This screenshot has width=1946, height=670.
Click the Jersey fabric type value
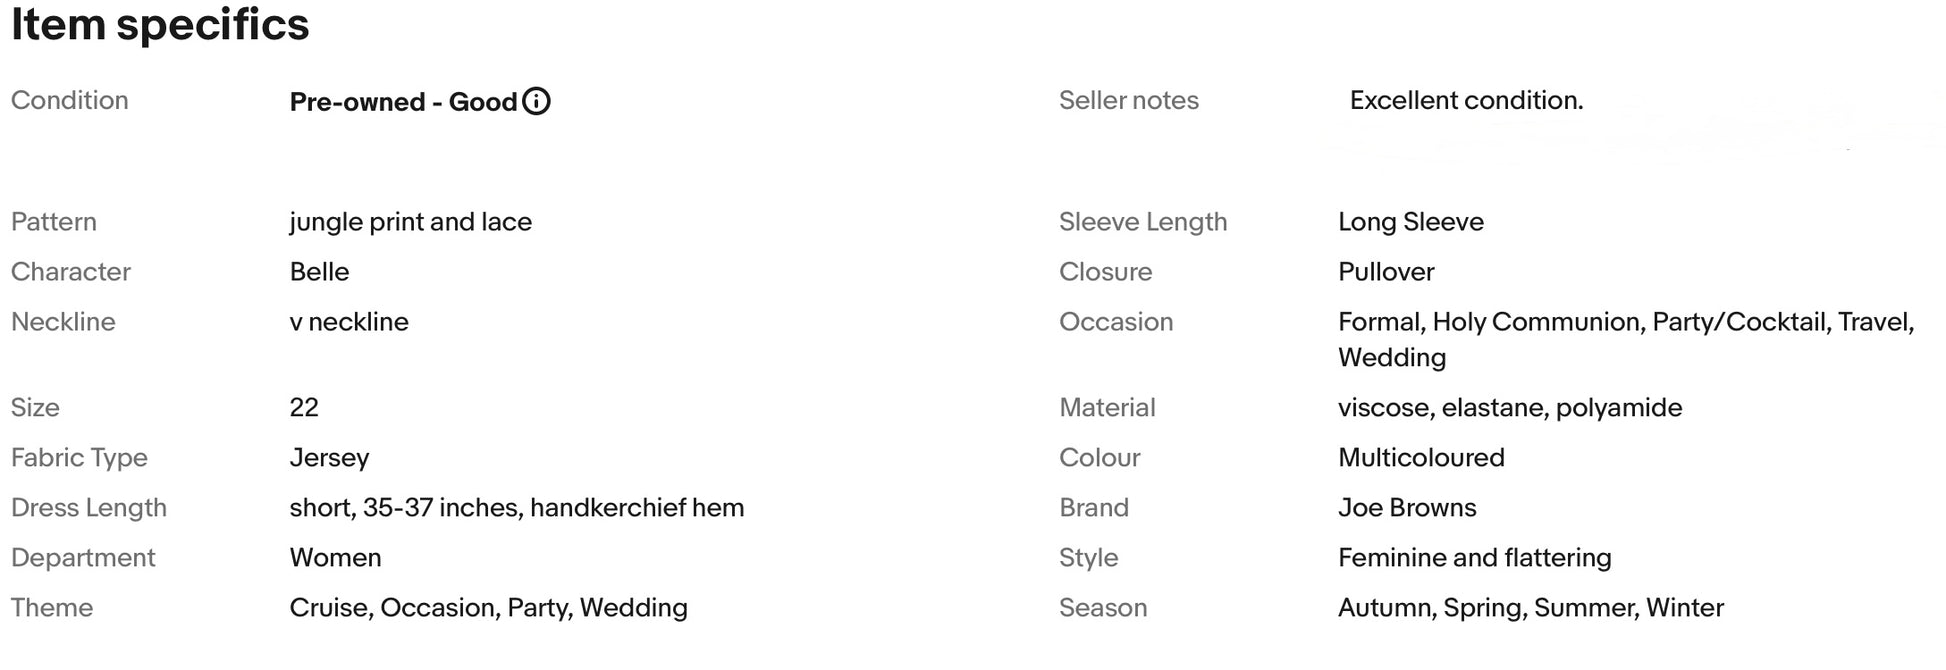(x=329, y=458)
